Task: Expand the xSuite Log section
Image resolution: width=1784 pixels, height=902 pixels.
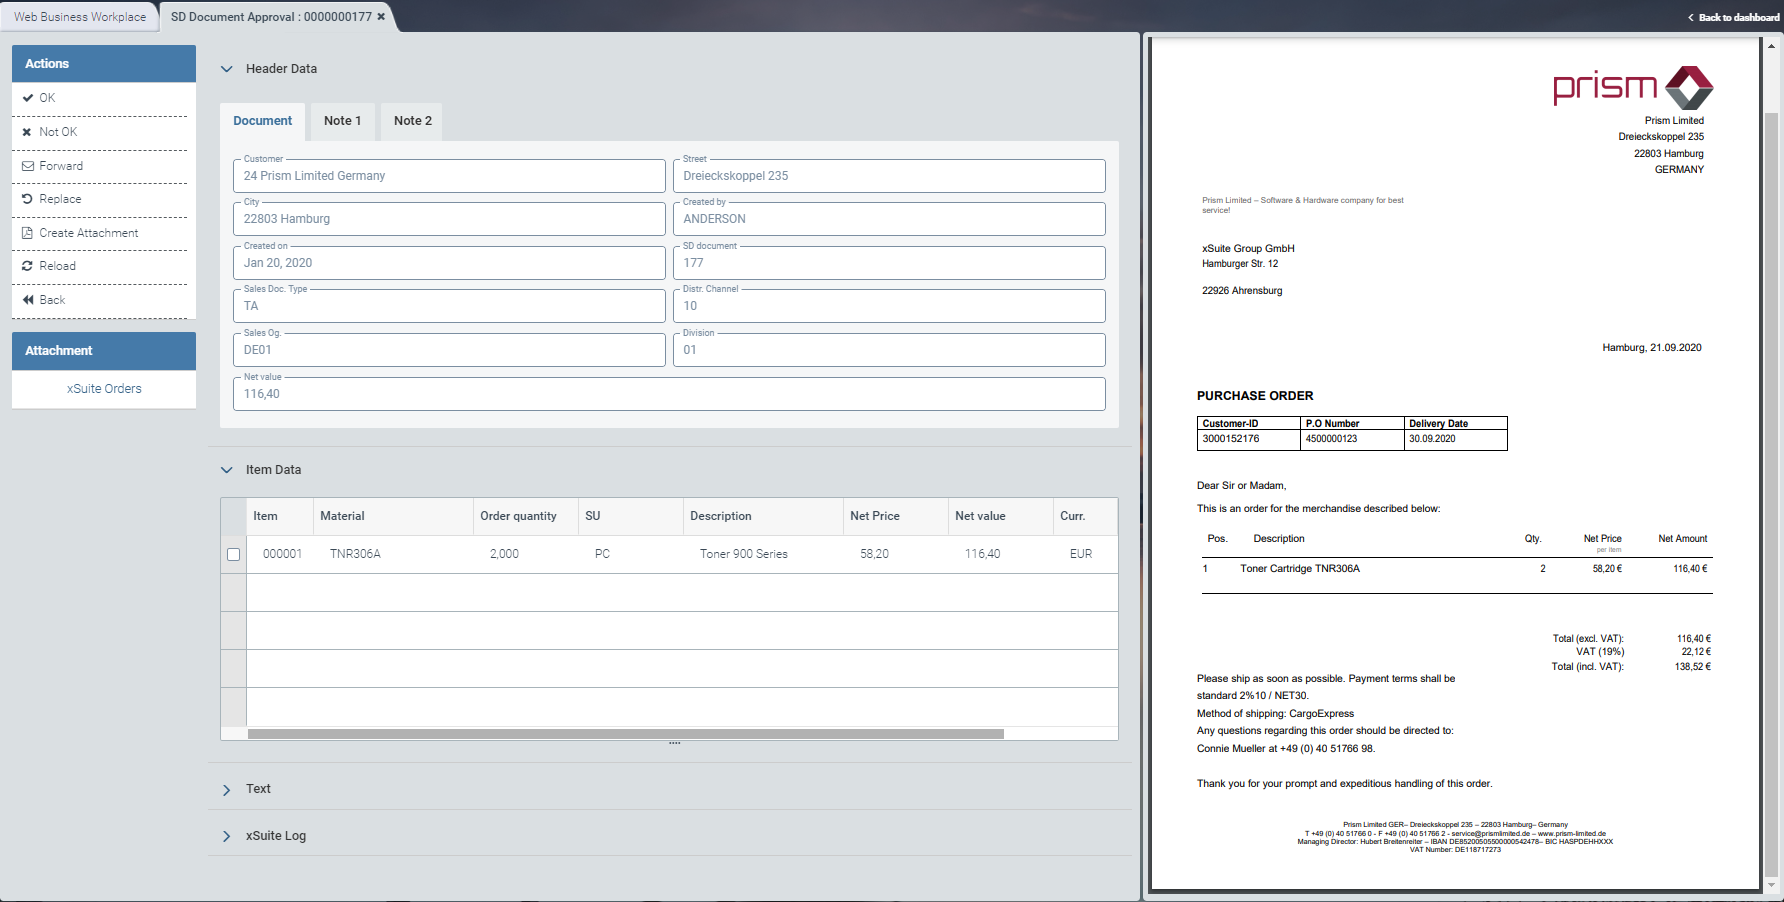Action: tap(227, 836)
